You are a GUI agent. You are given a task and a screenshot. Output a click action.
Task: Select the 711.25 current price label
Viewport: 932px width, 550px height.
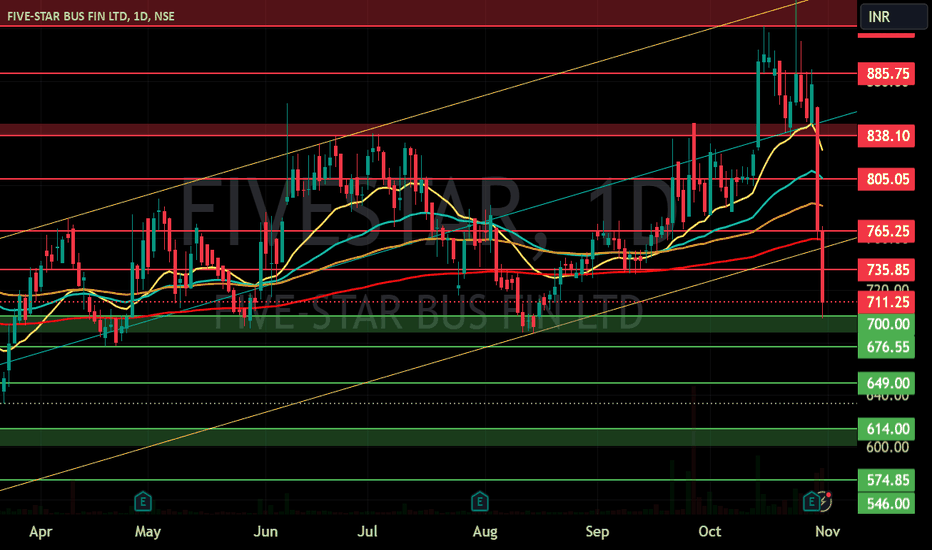886,302
